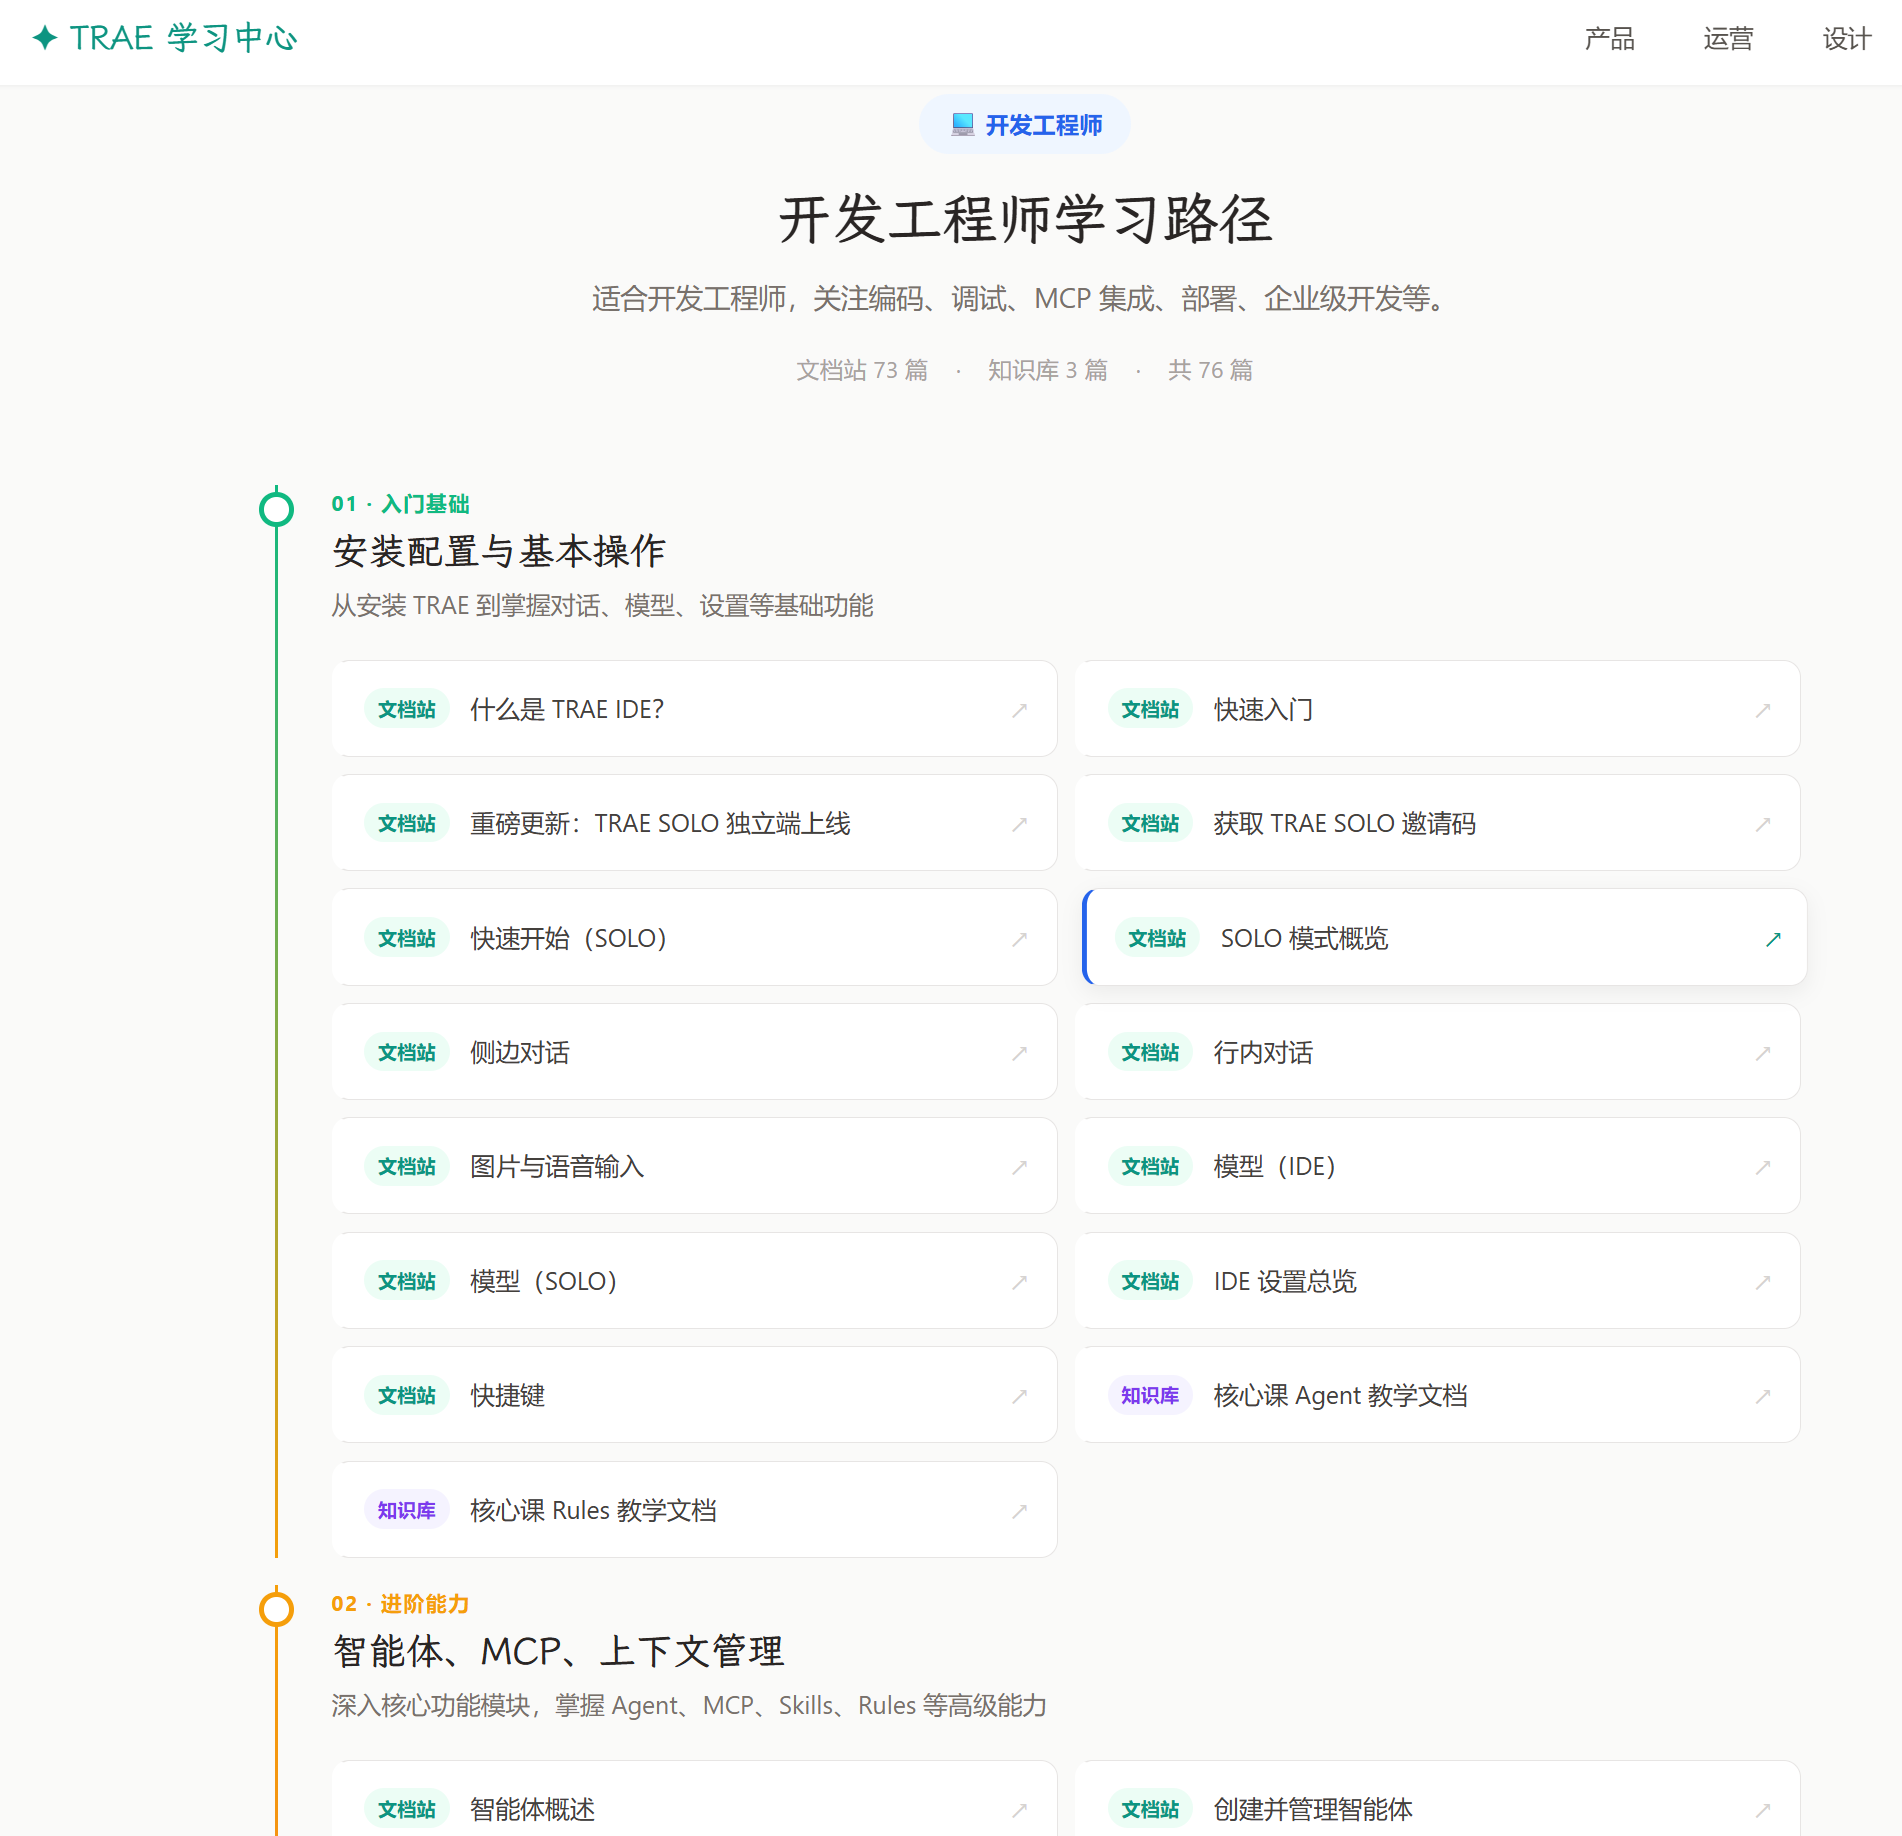Switch to the 运营 navigation item

pos(1728,39)
